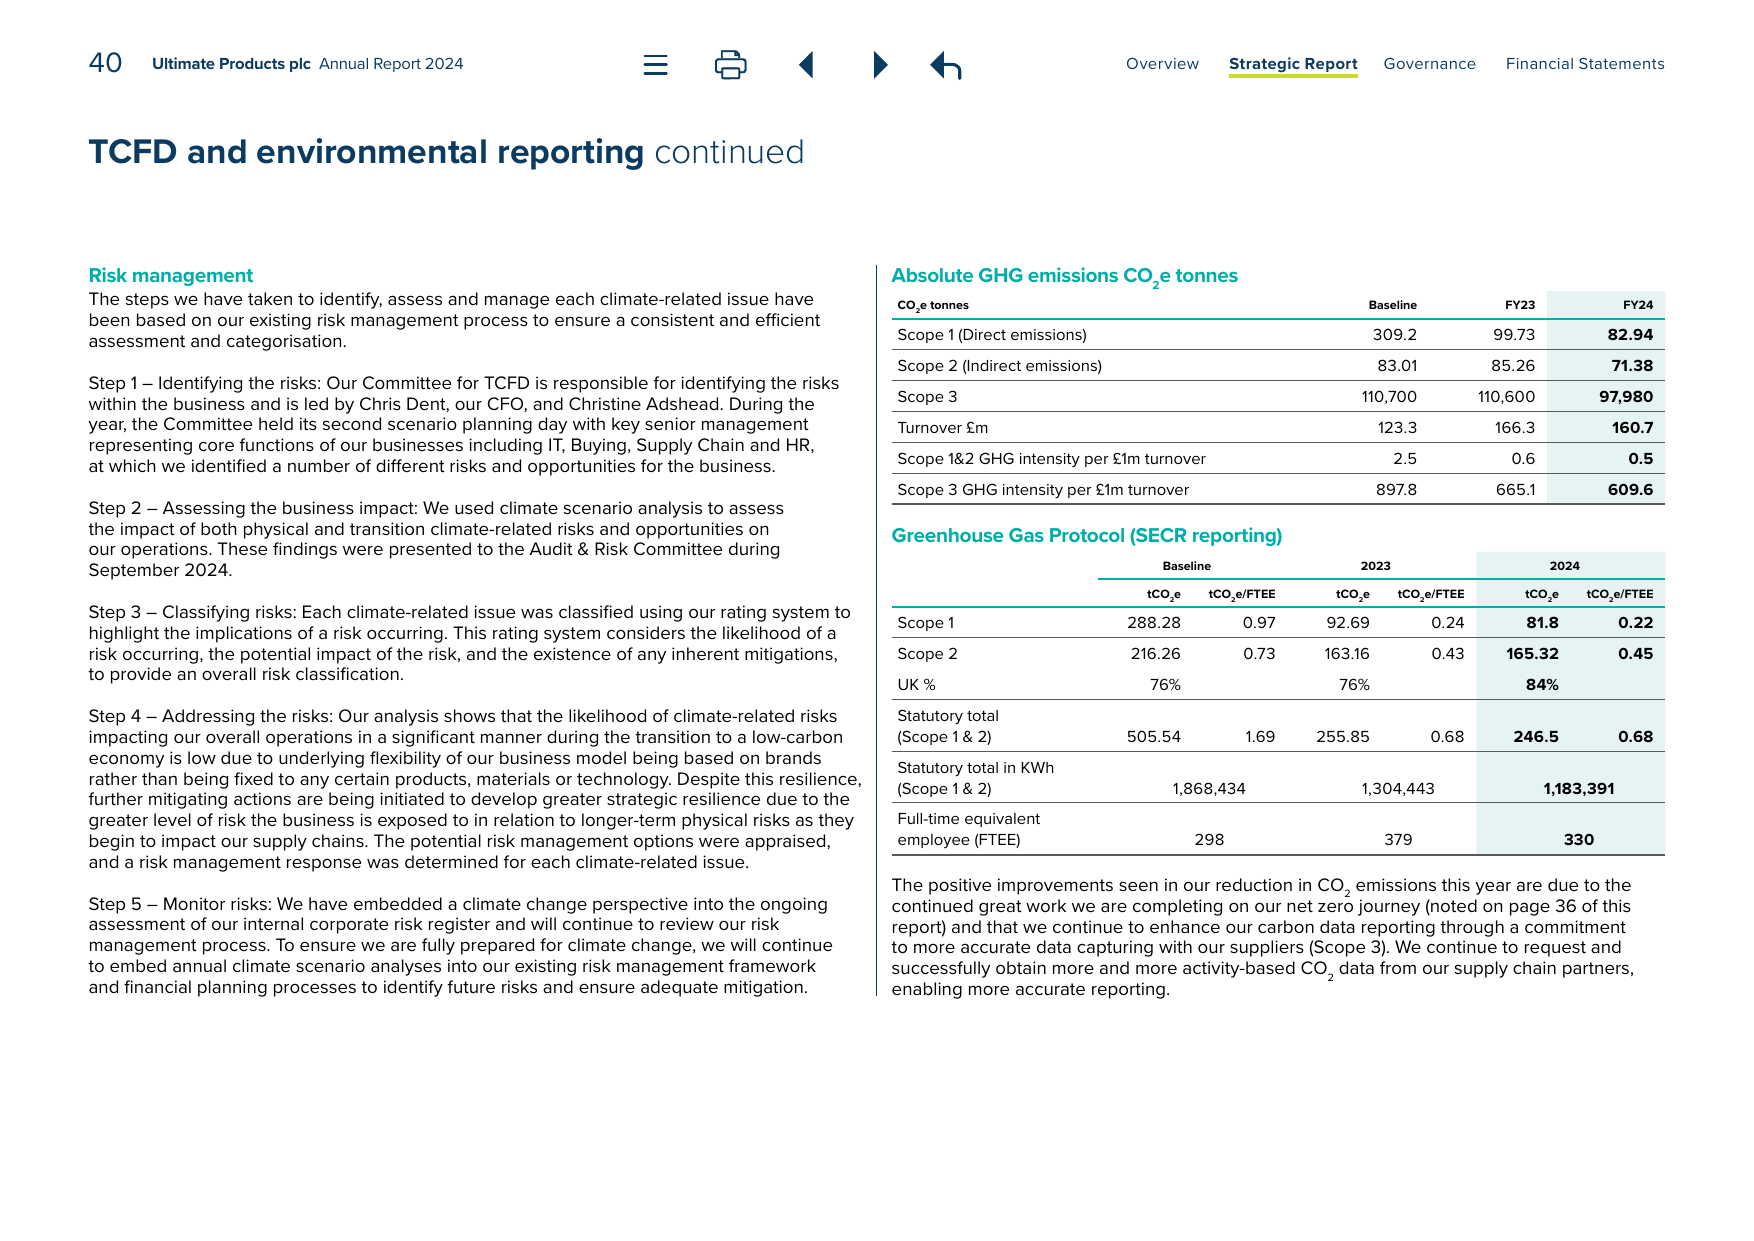Click the TCFD and environmental reporting title

pos(366,152)
